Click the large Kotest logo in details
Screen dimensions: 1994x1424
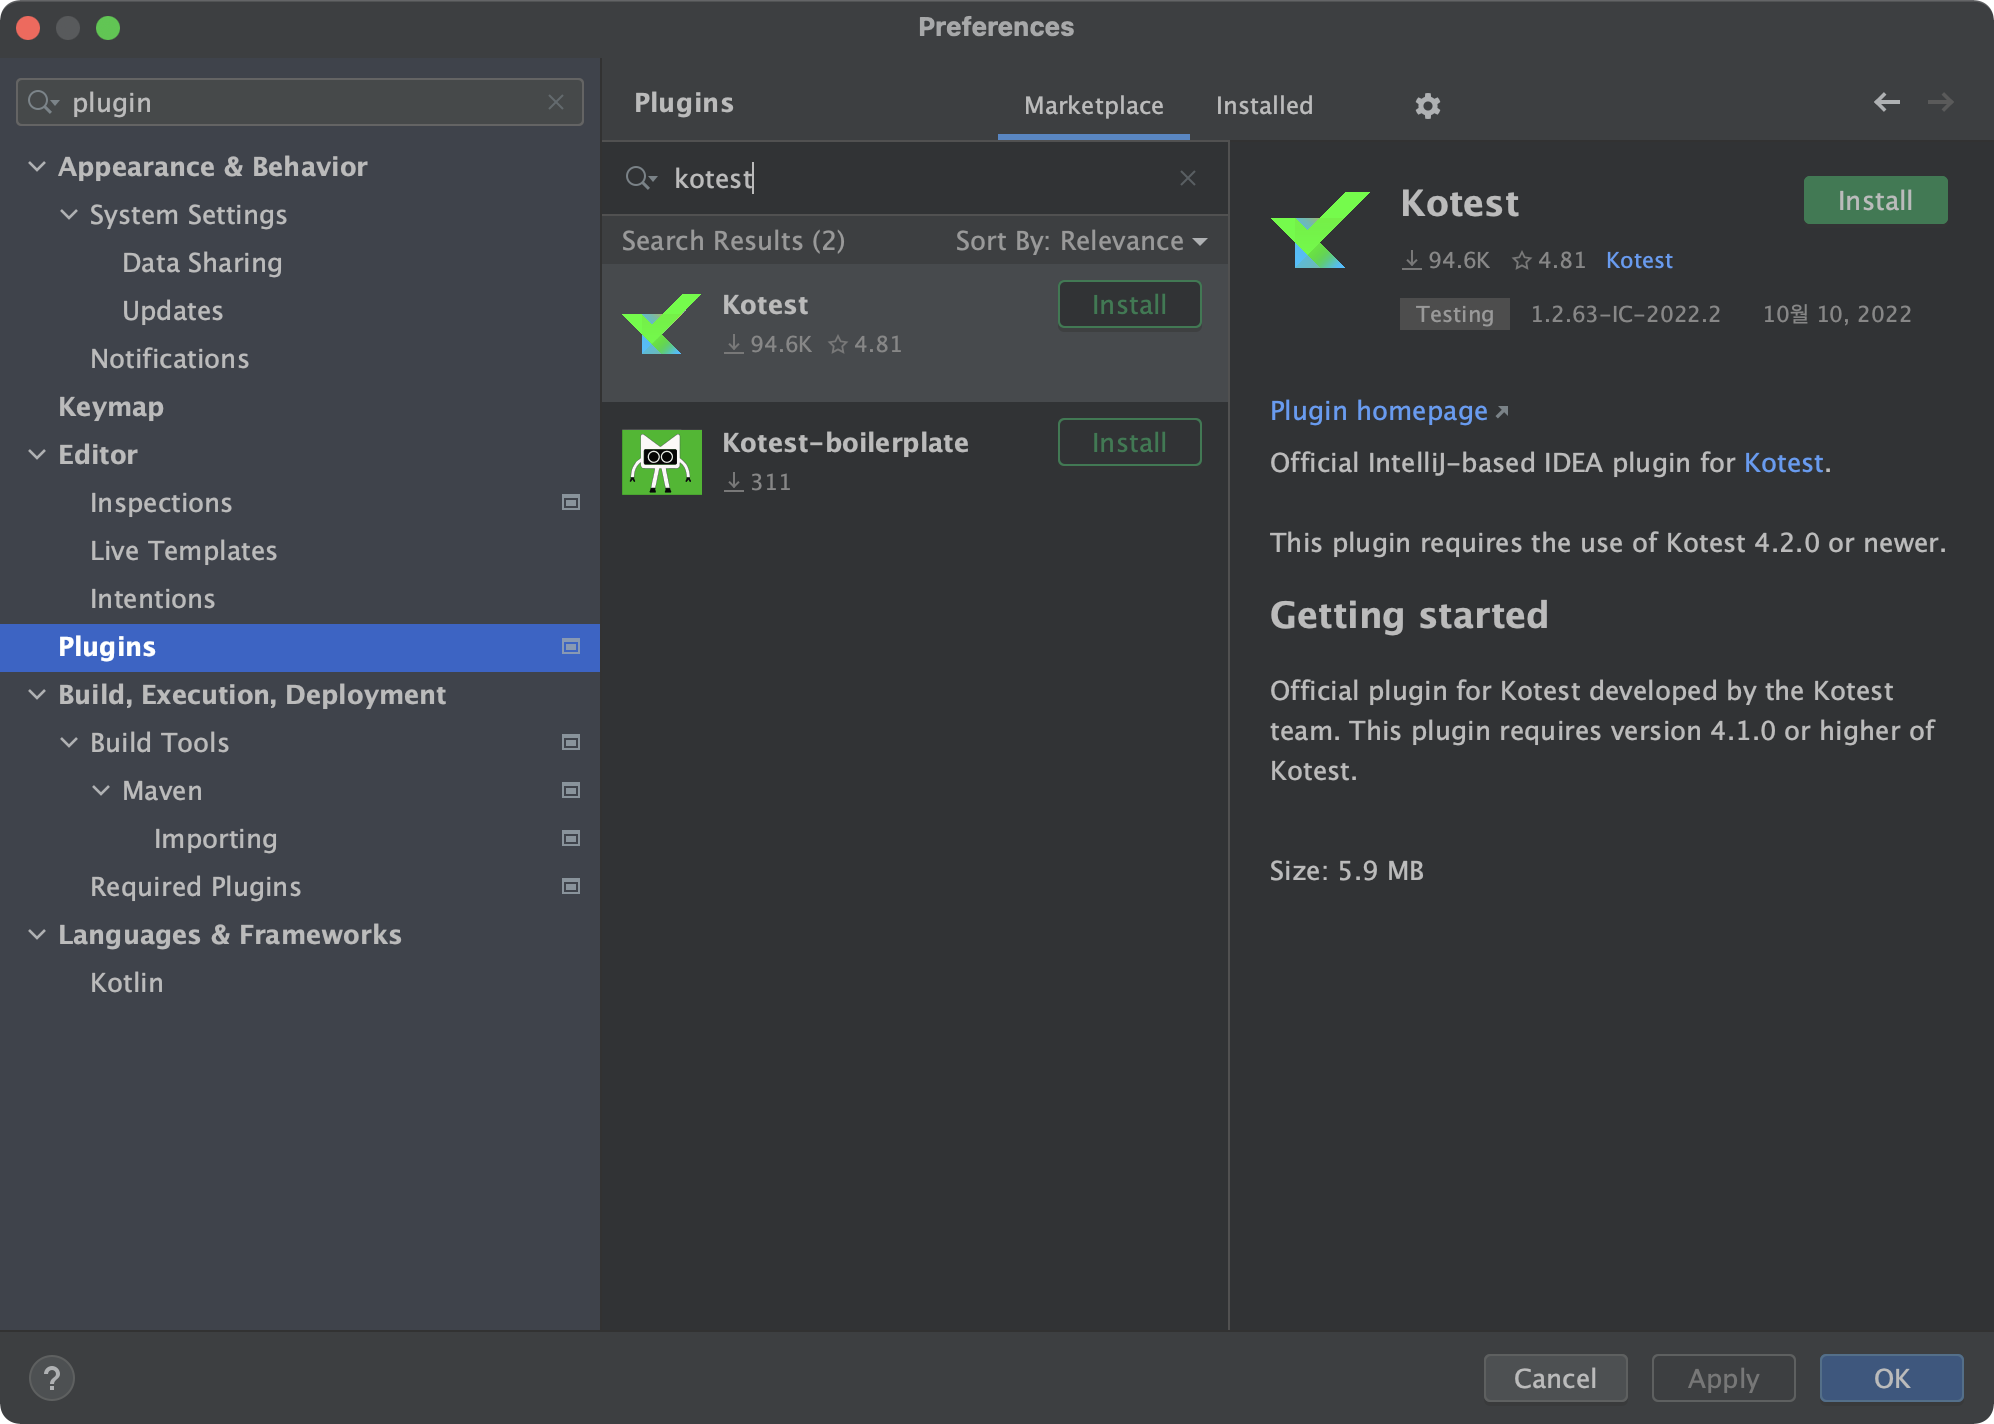(1320, 230)
